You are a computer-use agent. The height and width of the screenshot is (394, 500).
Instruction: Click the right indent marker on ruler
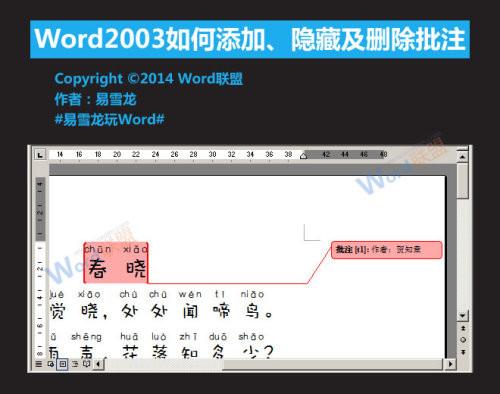click(x=303, y=156)
